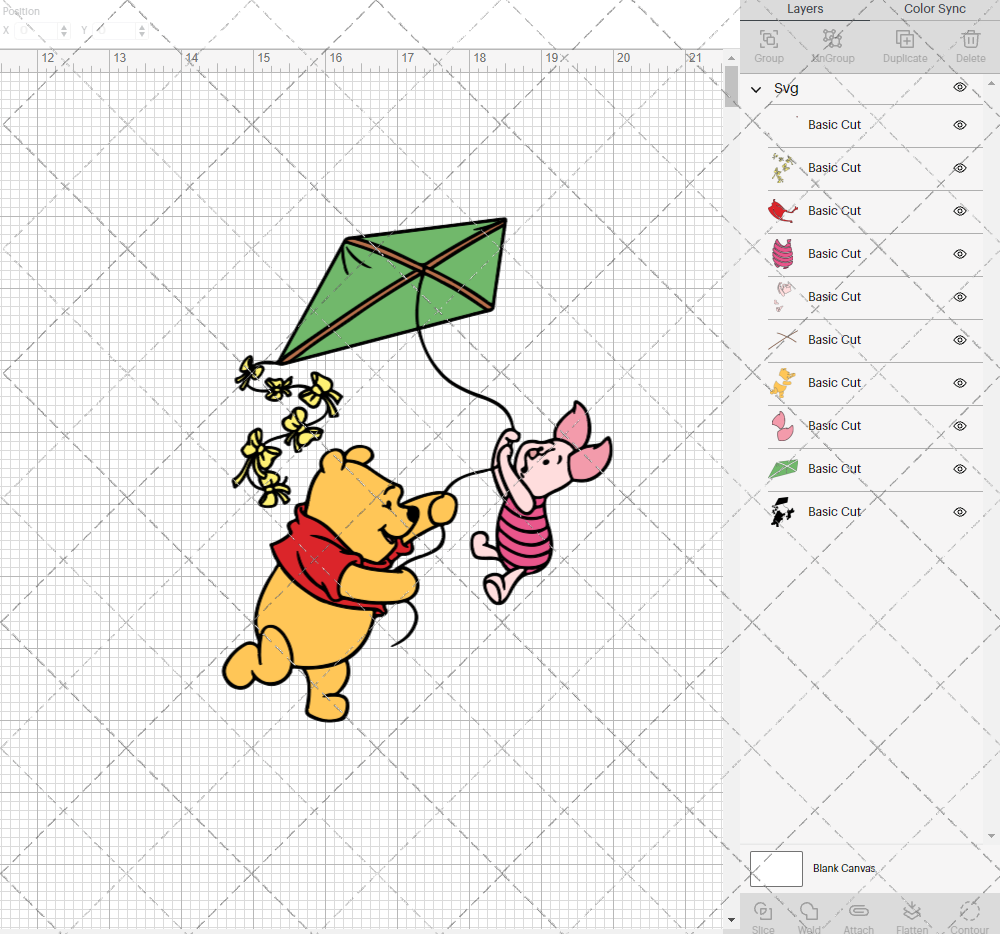This screenshot has width=1000, height=934.
Task: Select the Attach tool
Action: [x=858, y=911]
